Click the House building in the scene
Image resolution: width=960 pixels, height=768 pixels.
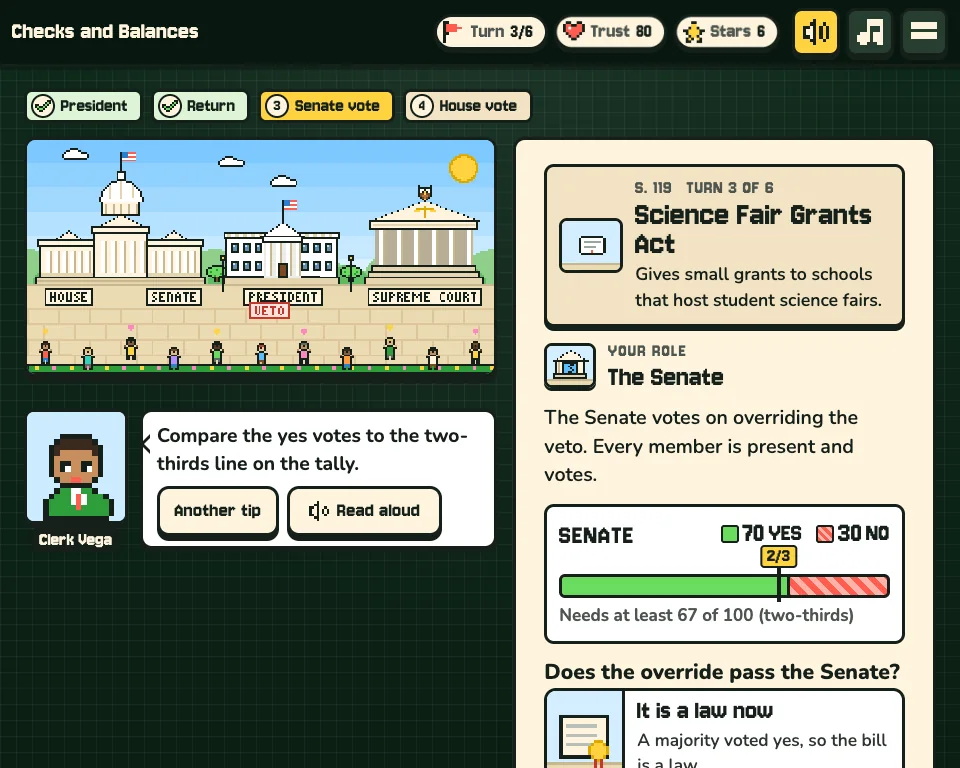(x=67, y=258)
